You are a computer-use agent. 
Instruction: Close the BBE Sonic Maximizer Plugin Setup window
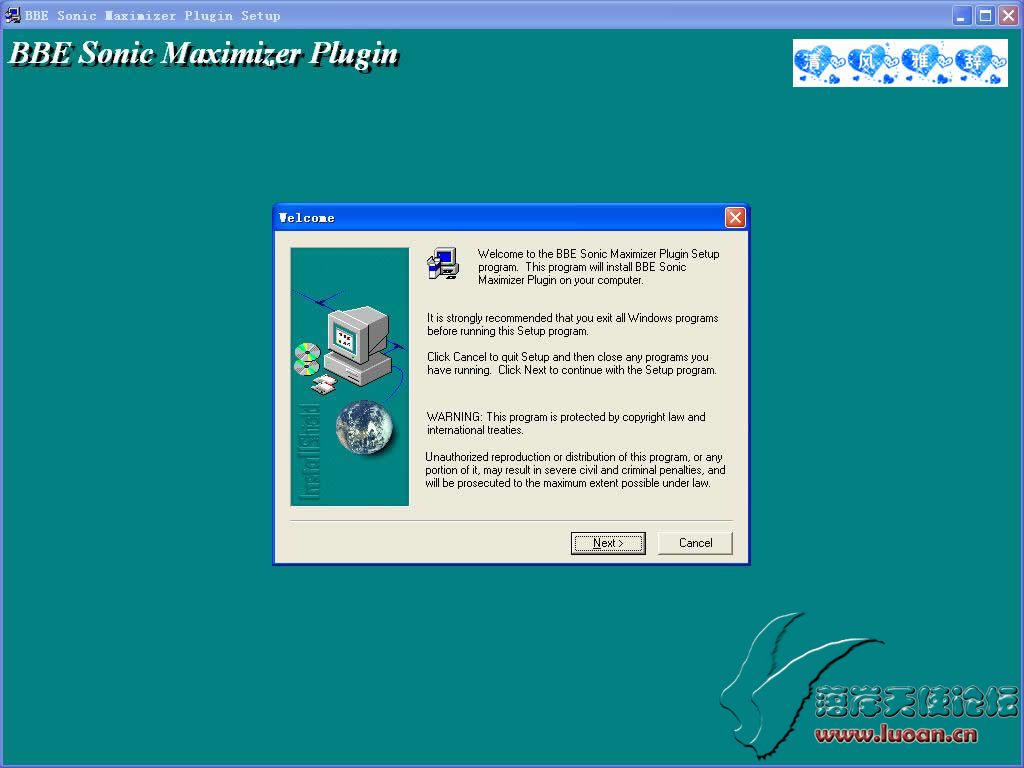click(1008, 15)
